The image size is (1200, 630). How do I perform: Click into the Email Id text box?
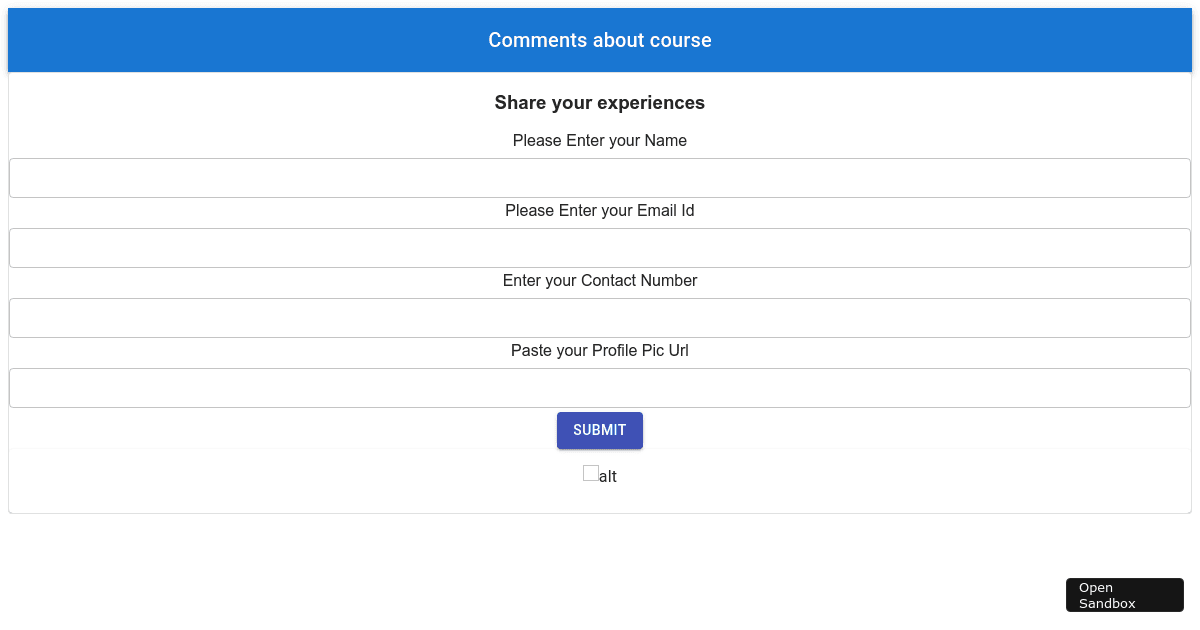tap(600, 248)
